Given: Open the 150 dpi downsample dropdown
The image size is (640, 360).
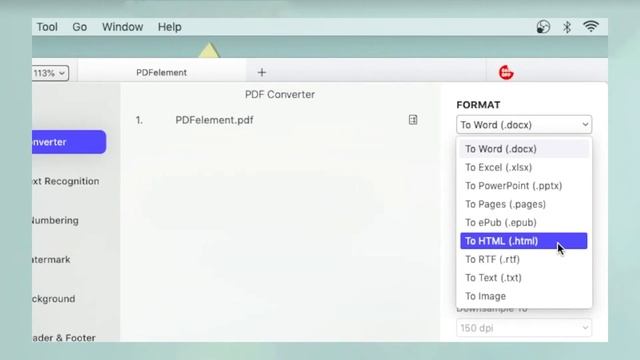Looking at the screenshot, I should (x=524, y=328).
